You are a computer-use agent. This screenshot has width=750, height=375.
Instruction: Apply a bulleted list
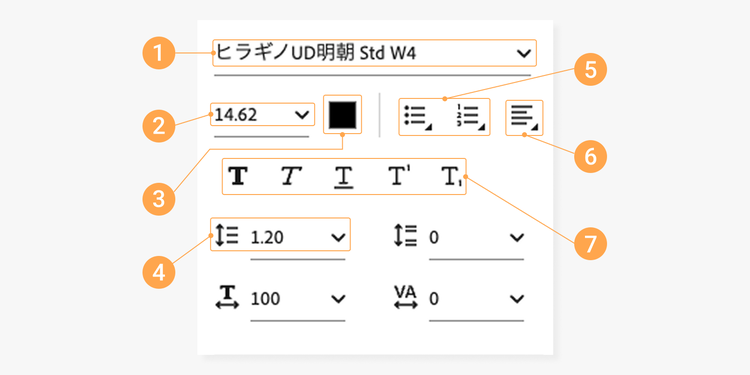[x=419, y=116]
